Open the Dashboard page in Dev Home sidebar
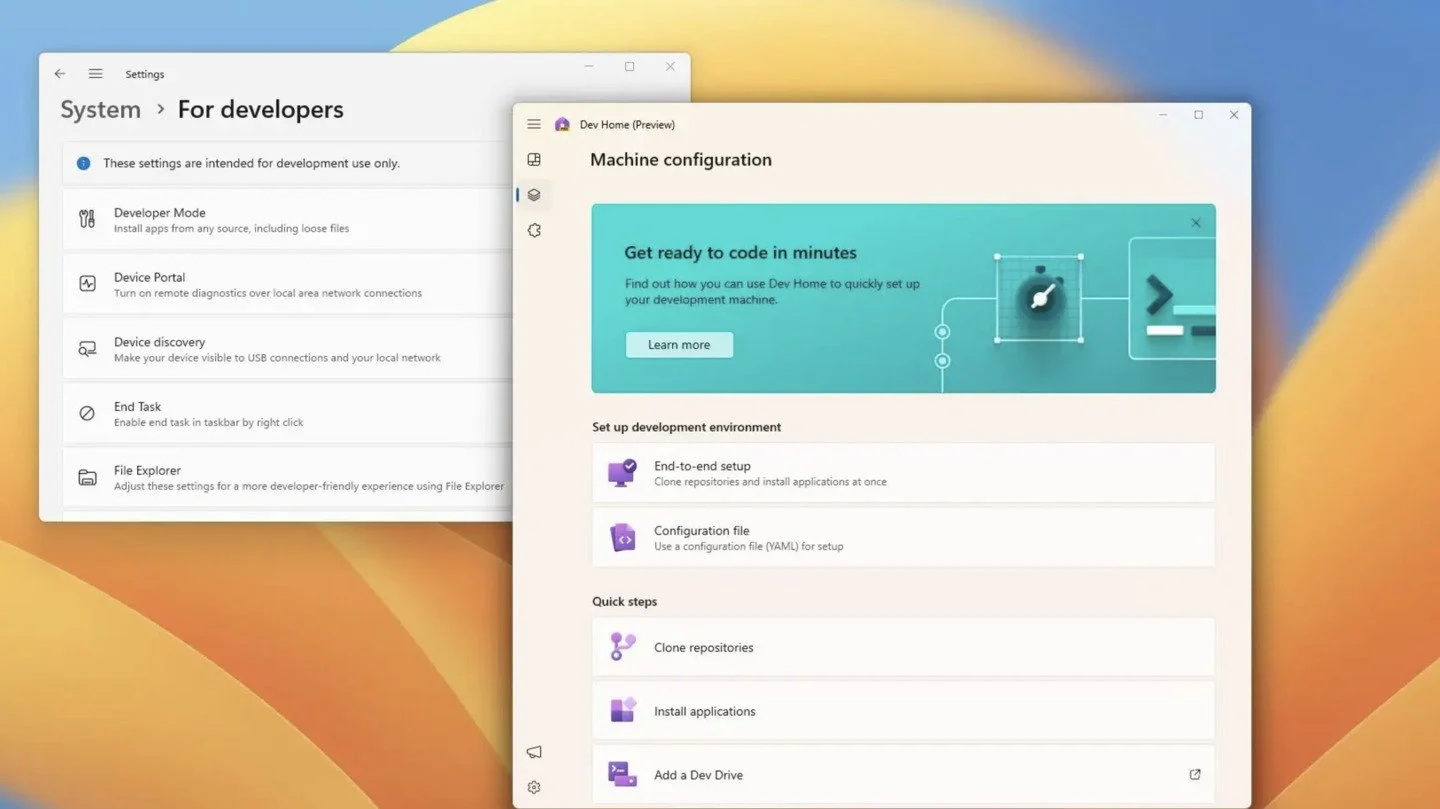 click(x=534, y=159)
